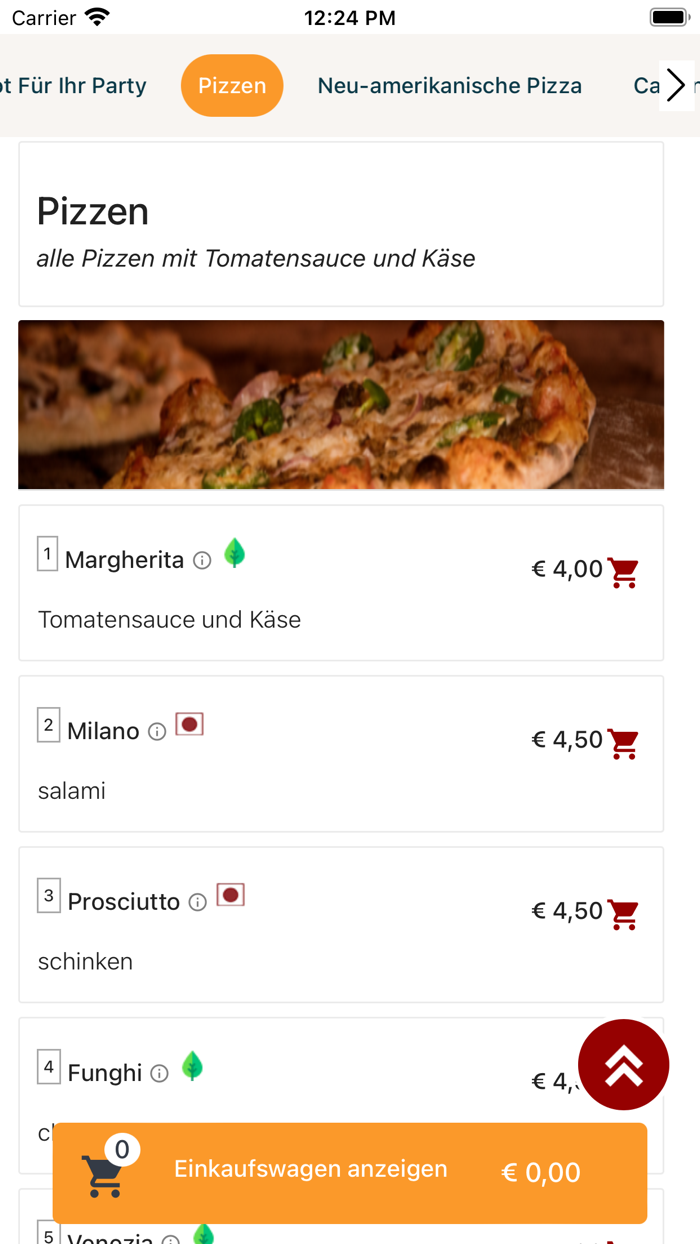The width and height of the screenshot is (700, 1244).
Task: Expand more categories with the right chevron
Action: (676, 85)
